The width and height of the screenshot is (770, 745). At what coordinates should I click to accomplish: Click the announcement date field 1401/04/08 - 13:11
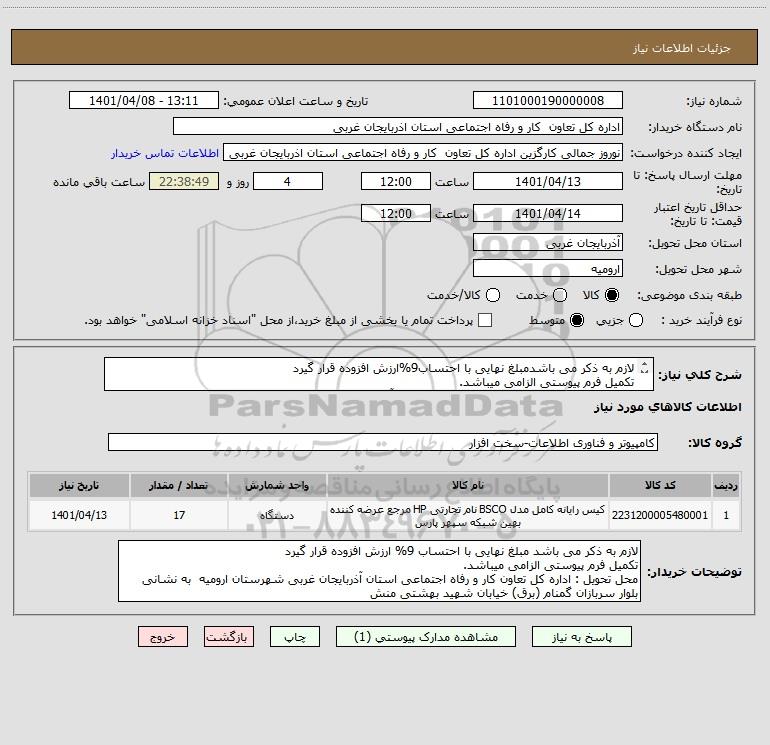point(143,101)
